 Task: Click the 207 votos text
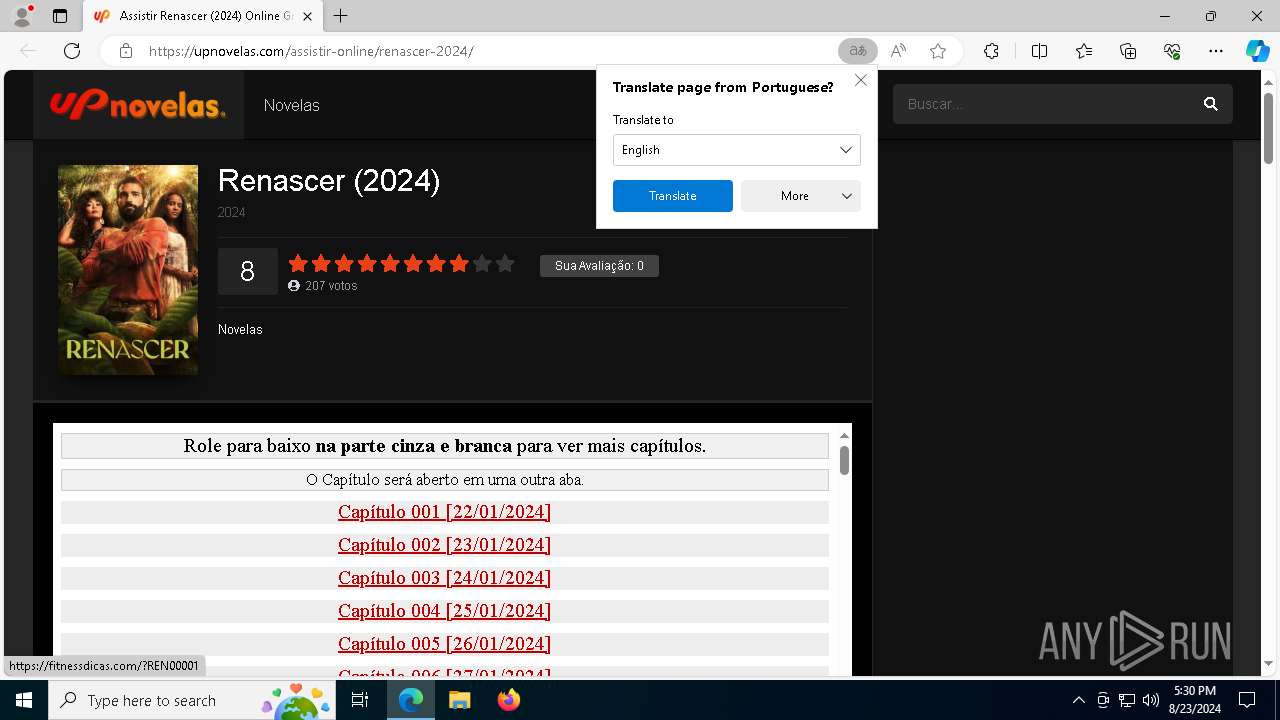(331, 286)
